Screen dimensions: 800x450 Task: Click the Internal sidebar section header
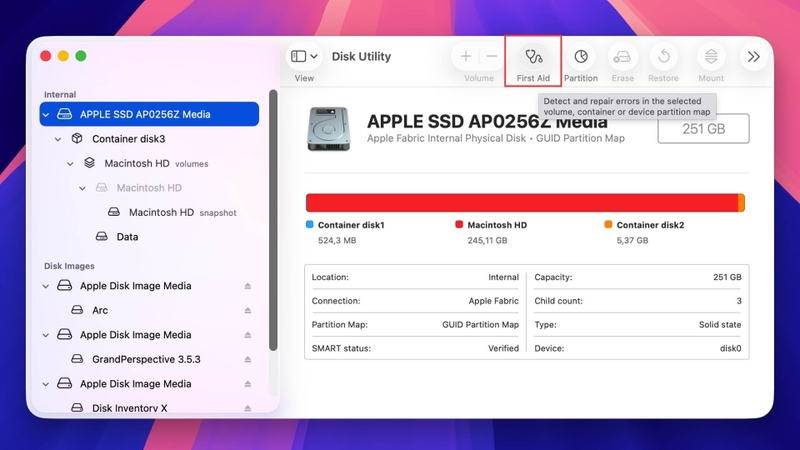60,94
